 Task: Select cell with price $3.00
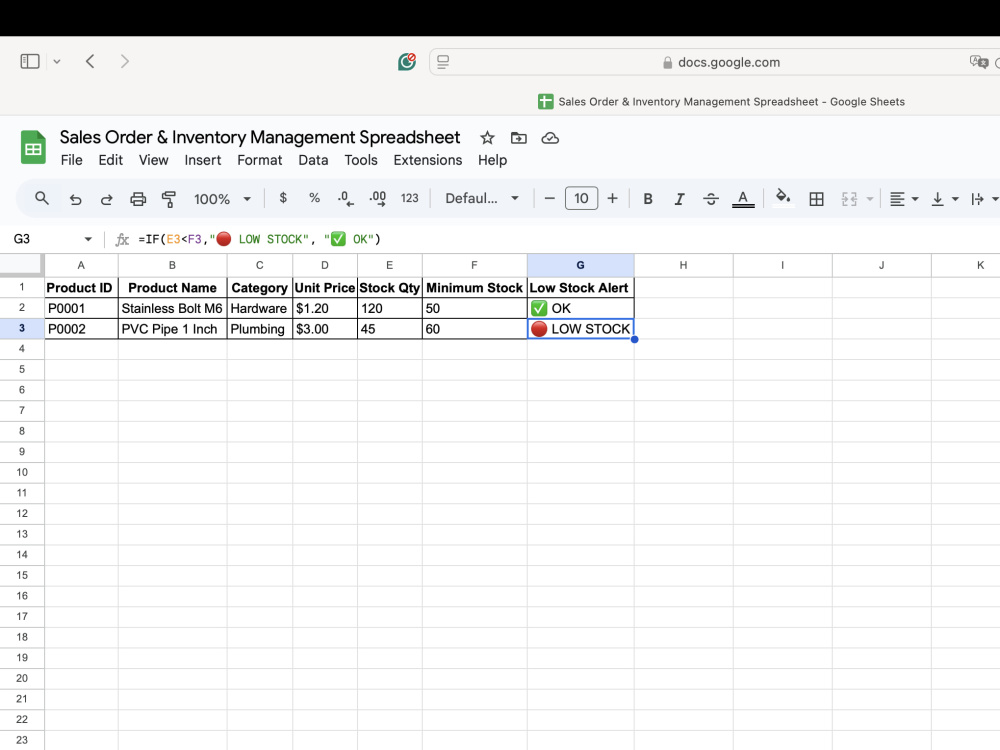325,328
